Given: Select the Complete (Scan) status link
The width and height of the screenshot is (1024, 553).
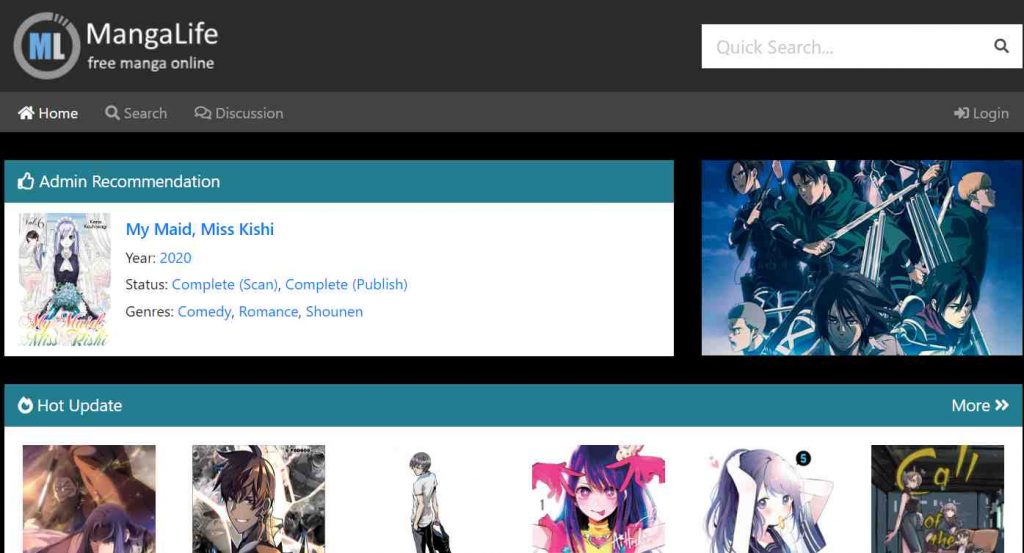Looking at the screenshot, I should pyautogui.click(x=224, y=284).
